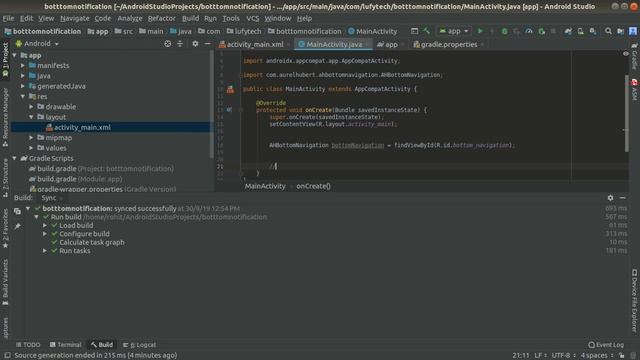Hide the Build panel with minus icon
The image size is (640, 360).
point(622,198)
